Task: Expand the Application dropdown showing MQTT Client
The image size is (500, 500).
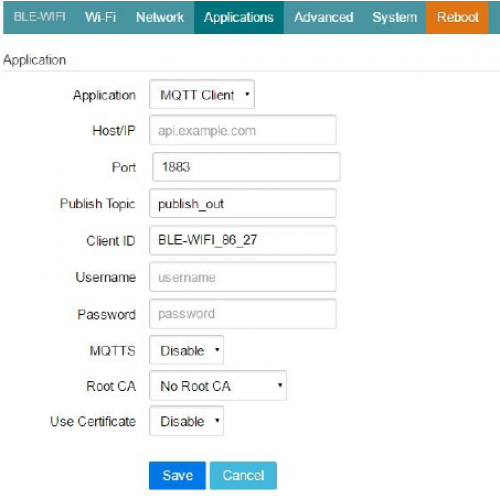Action: click(202, 94)
